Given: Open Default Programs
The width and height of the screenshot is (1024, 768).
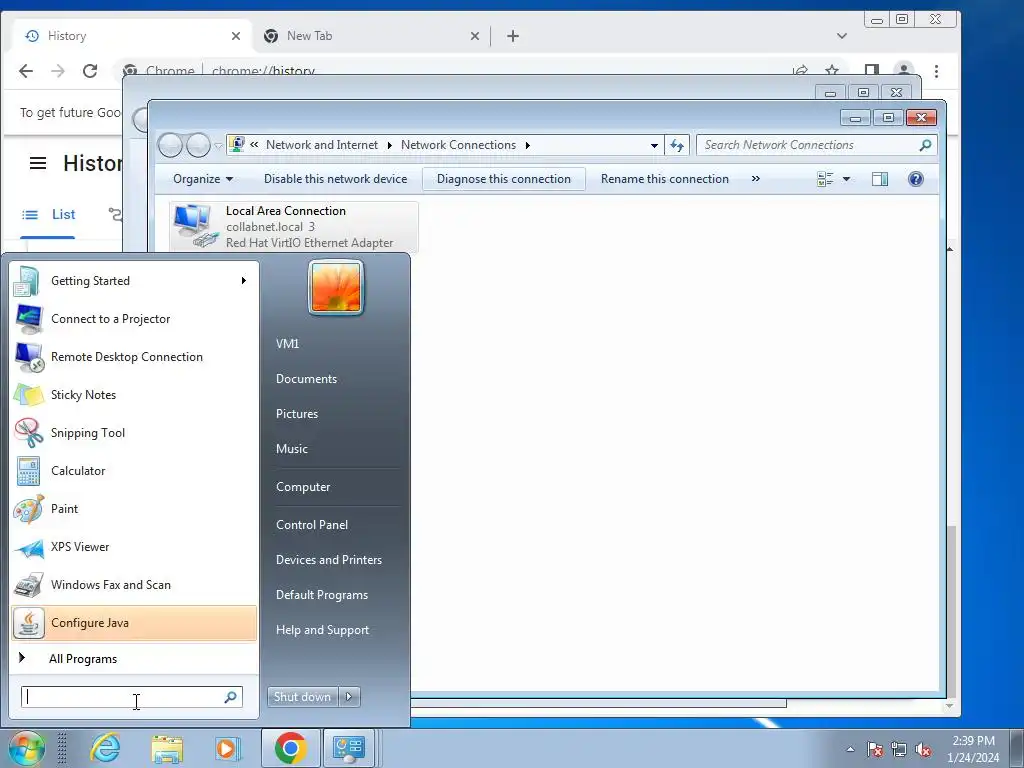Looking at the screenshot, I should tap(322, 595).
